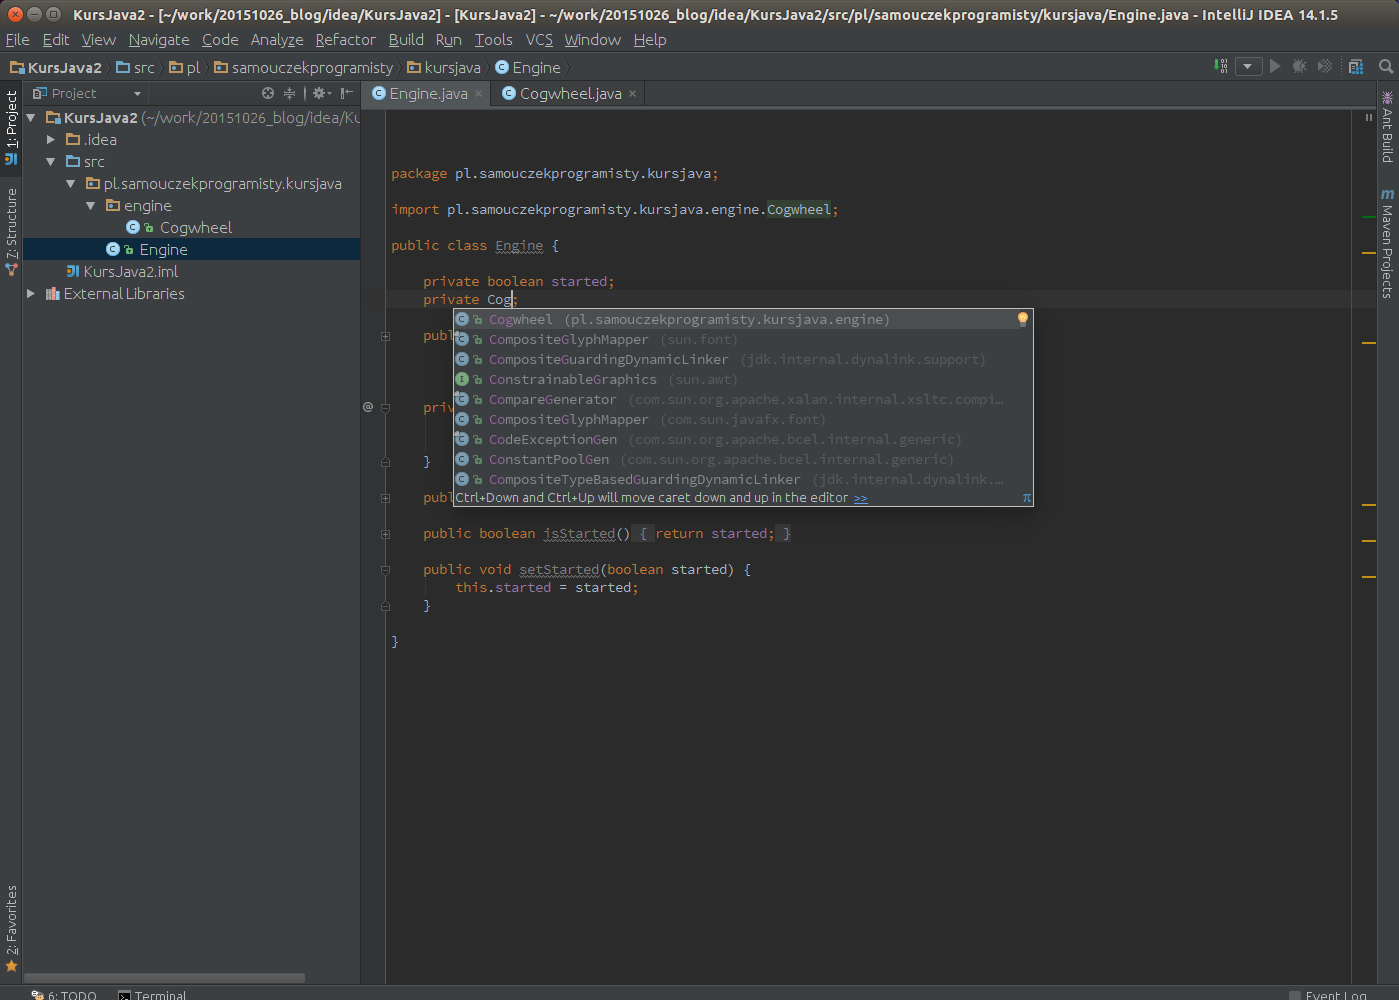Close the Cogwheel.java tab
Image resolution: width=1399 pixels, height=1000 pixels.
coord(632,94)
